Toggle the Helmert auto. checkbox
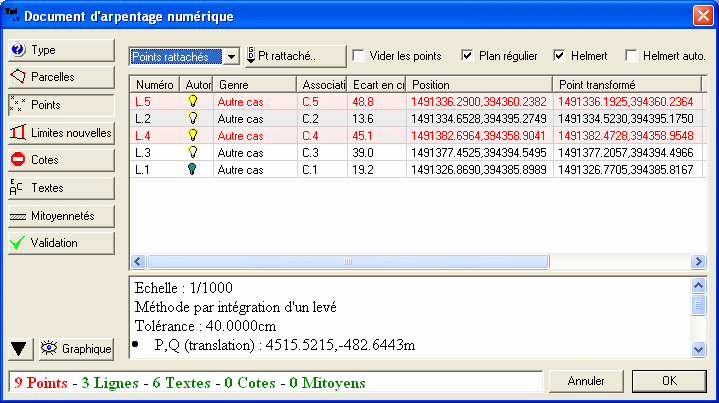This screenshot has height=403, width=719. tap(631, 56)
